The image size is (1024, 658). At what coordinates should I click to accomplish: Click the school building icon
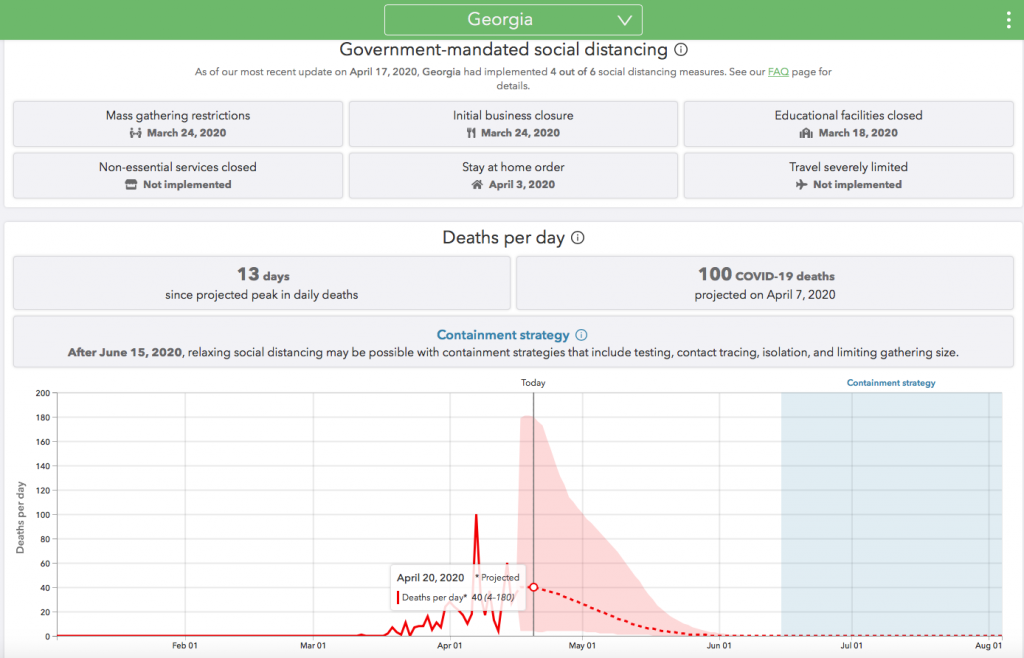tap(806, 133)
